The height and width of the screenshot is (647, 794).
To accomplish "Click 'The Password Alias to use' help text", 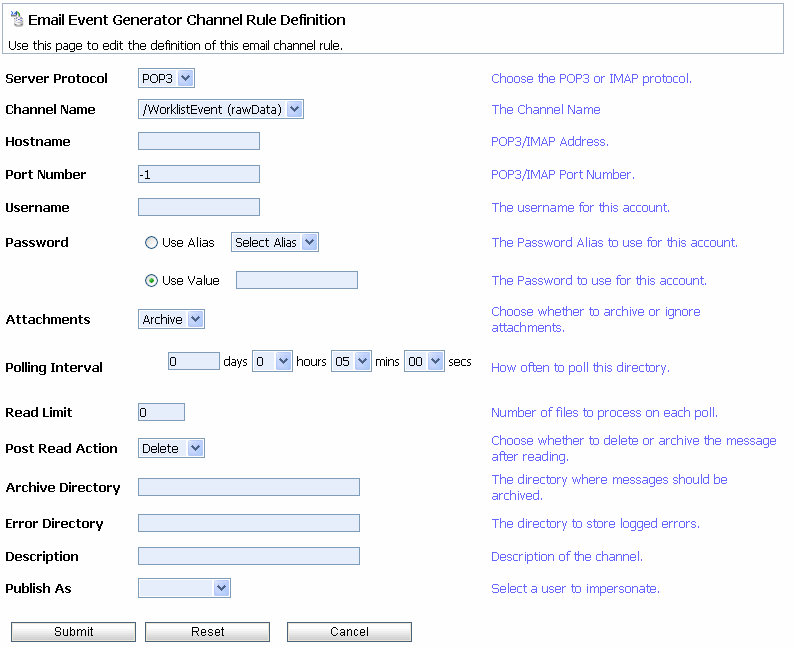I will 614,242.
